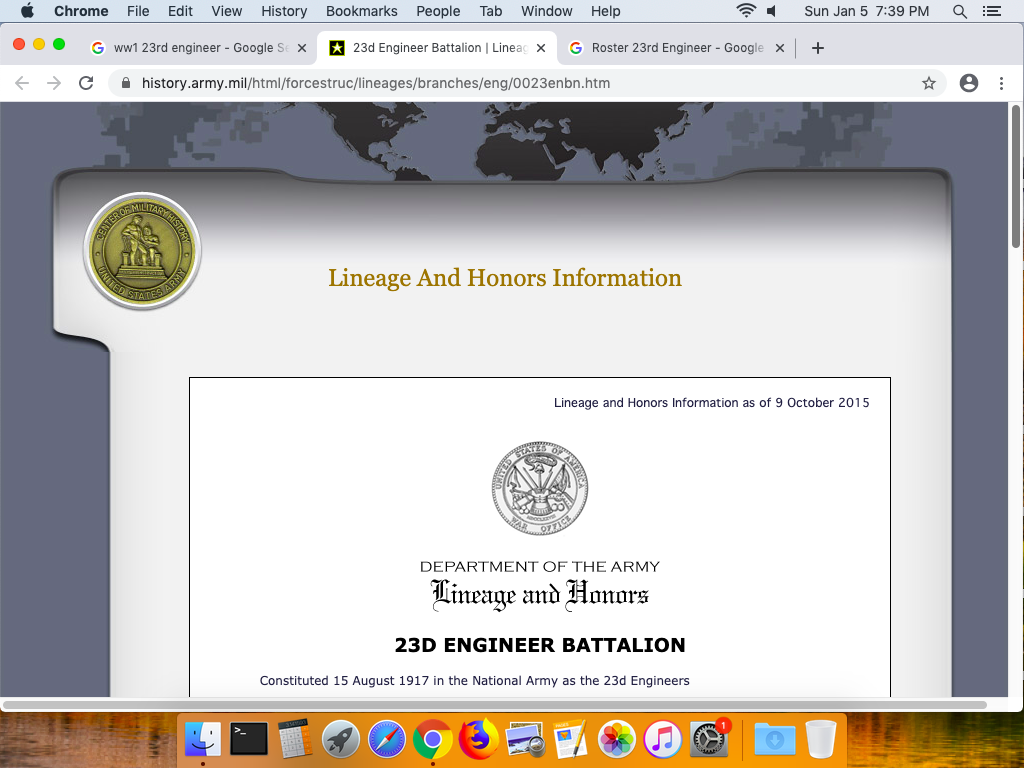The image size is (1024, 768).
Task: Open Spotlight search in the menu bar
Action: pyautogui.click(x=960, y=11)
